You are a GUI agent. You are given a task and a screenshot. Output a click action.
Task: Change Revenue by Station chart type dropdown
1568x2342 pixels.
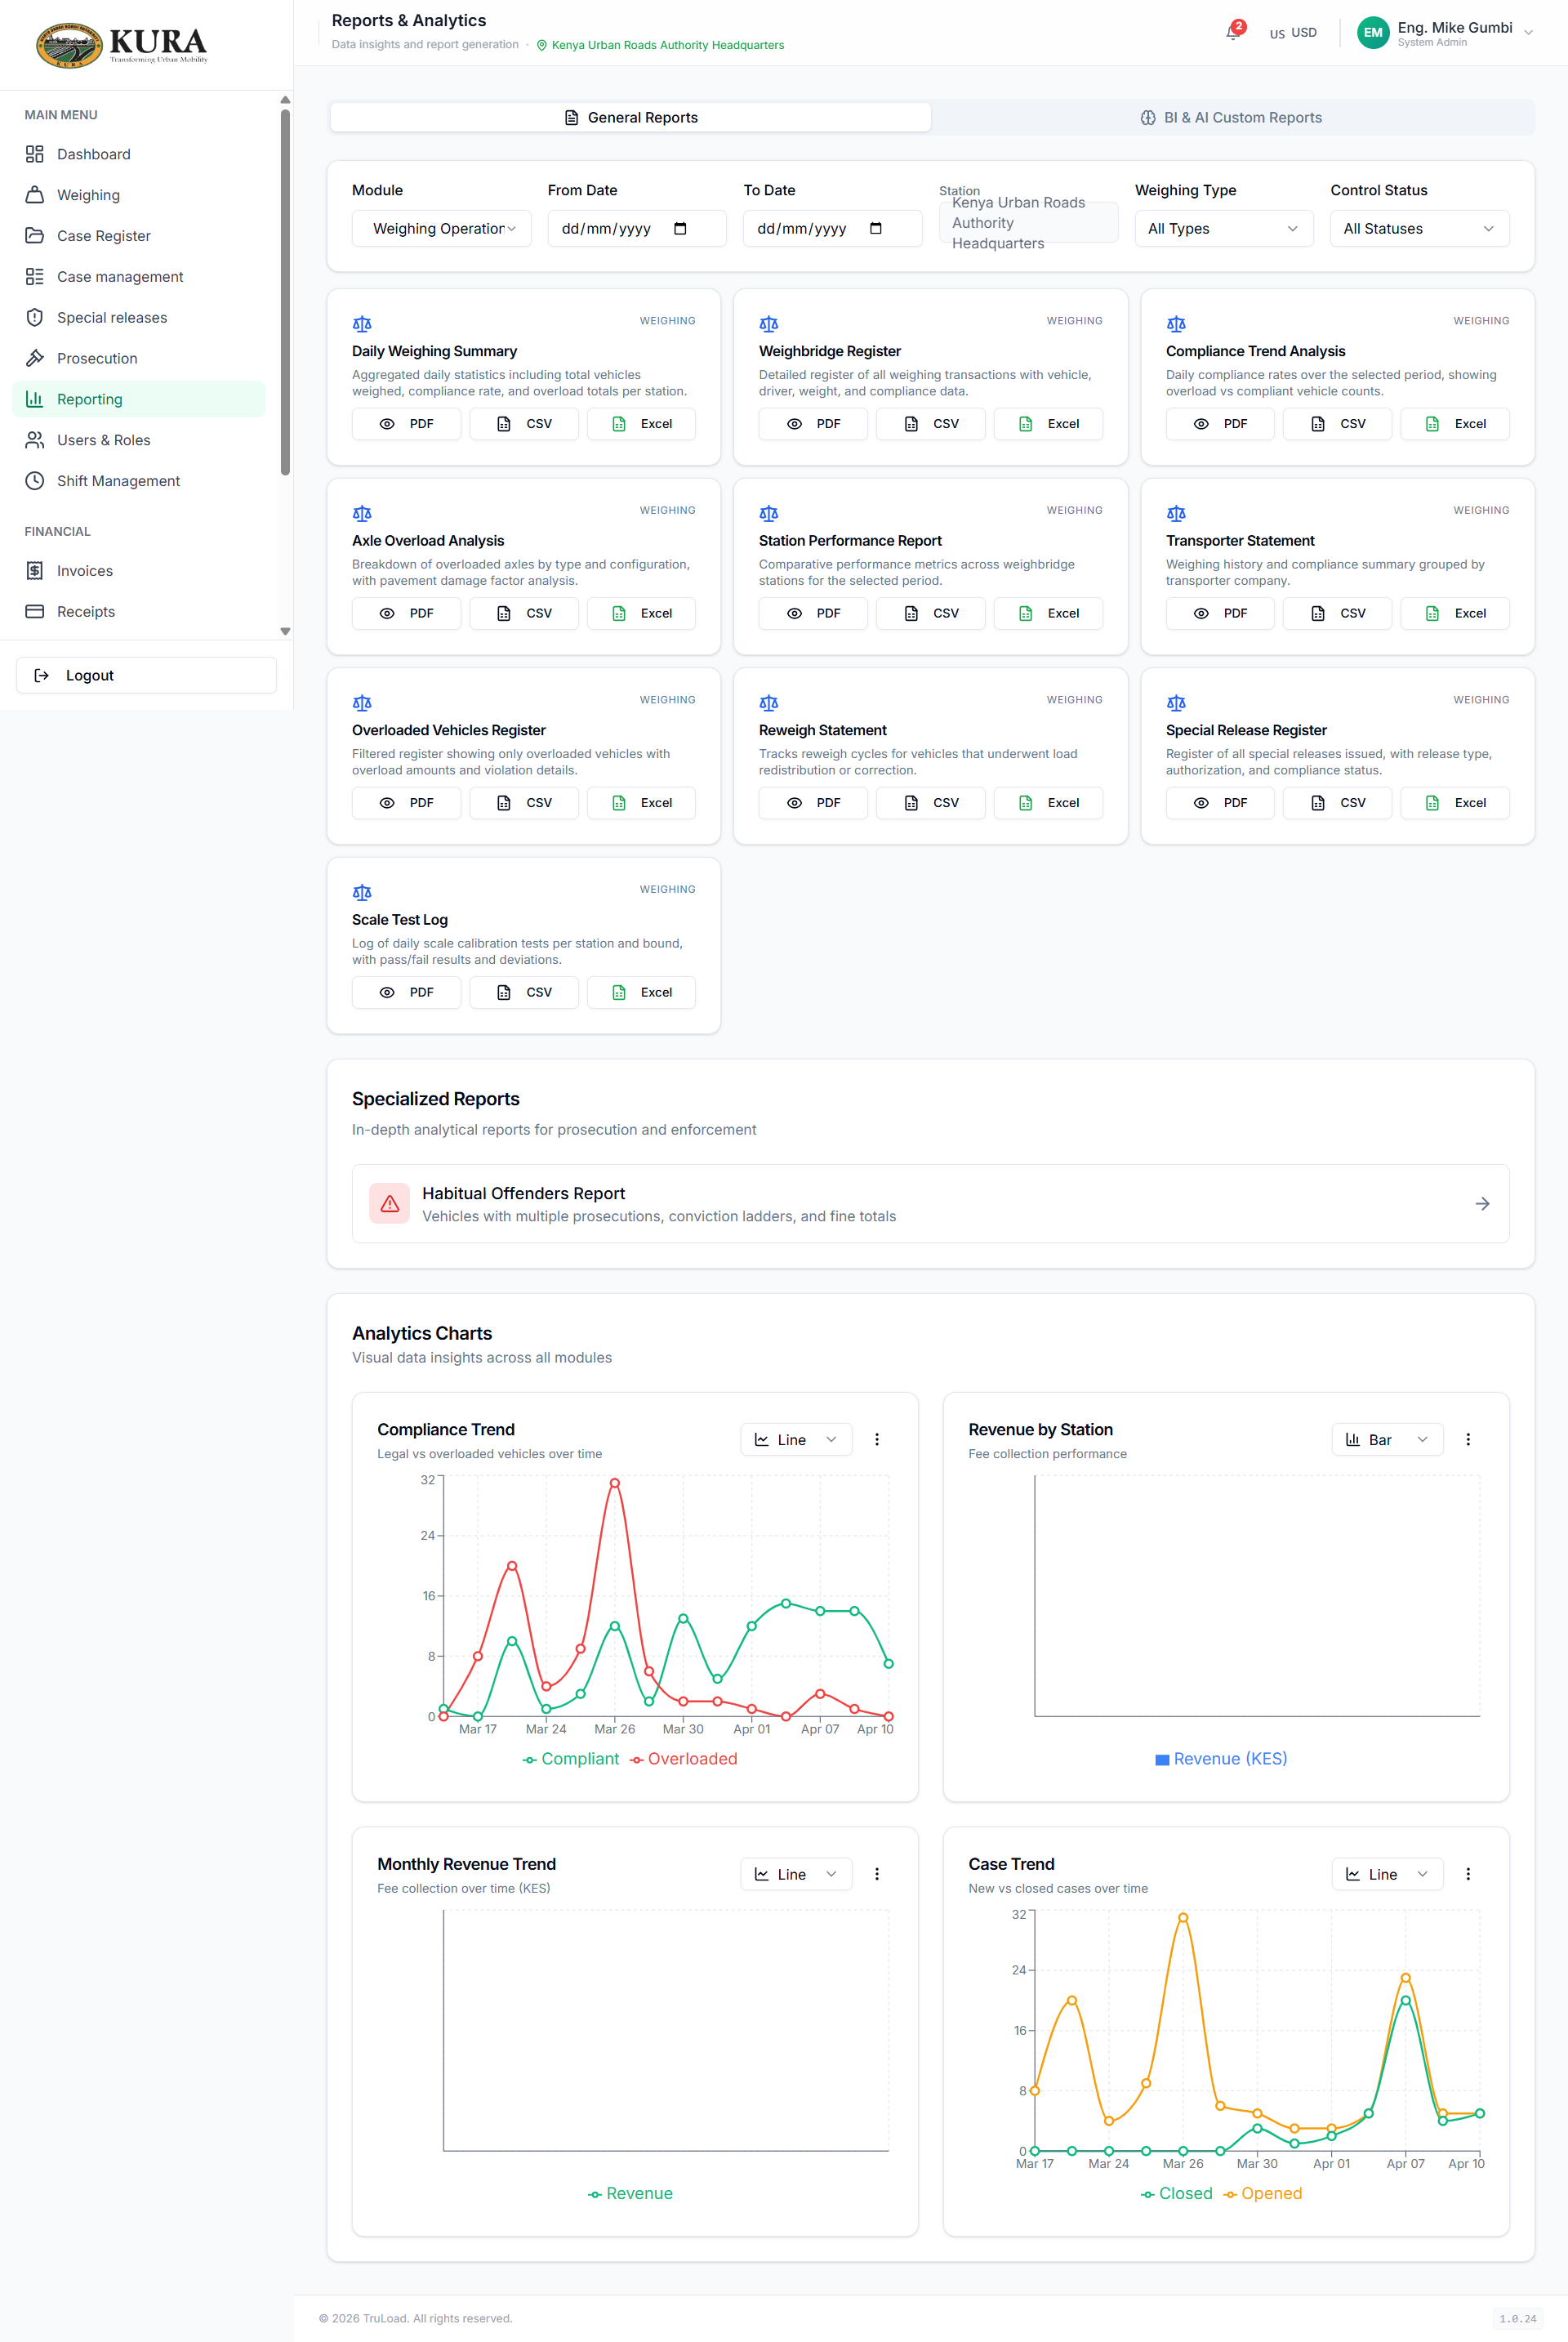[x=1387, y=1439]
